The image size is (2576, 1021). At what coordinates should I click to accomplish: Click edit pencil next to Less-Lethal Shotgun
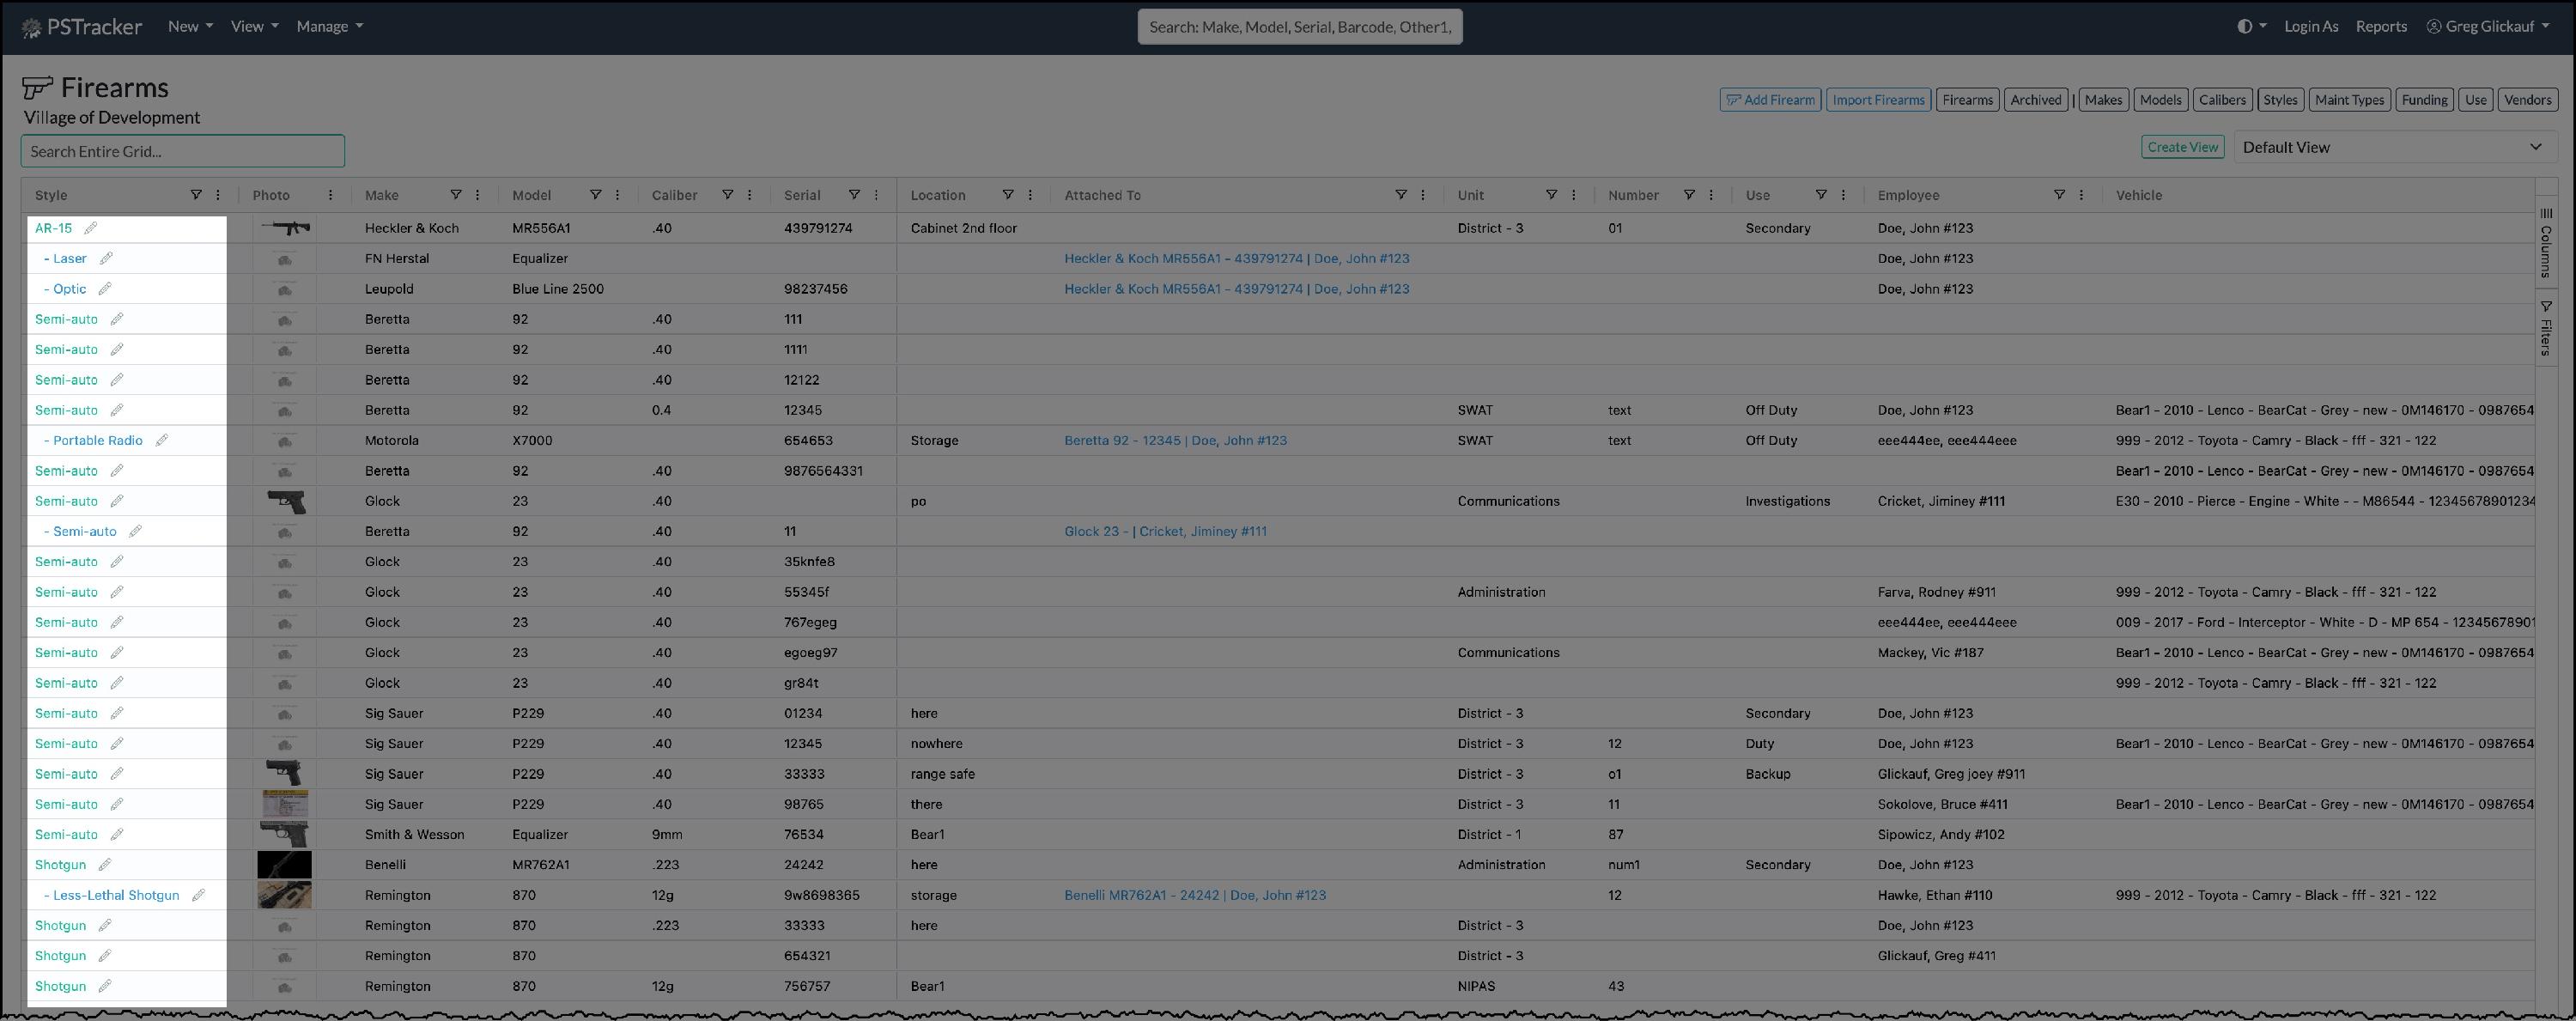pyautogui.click(x=198, y=895)
